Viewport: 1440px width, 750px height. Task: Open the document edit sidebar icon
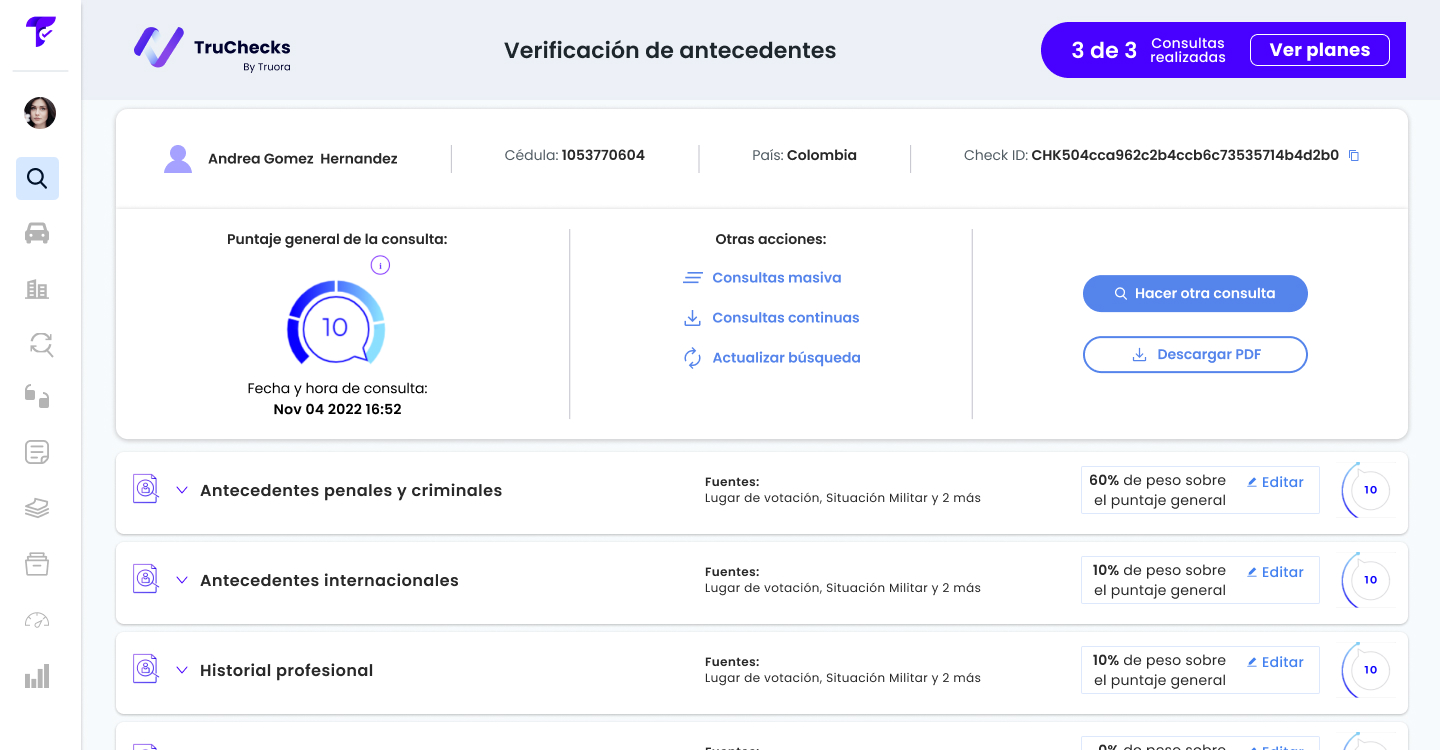coord(37,452)
